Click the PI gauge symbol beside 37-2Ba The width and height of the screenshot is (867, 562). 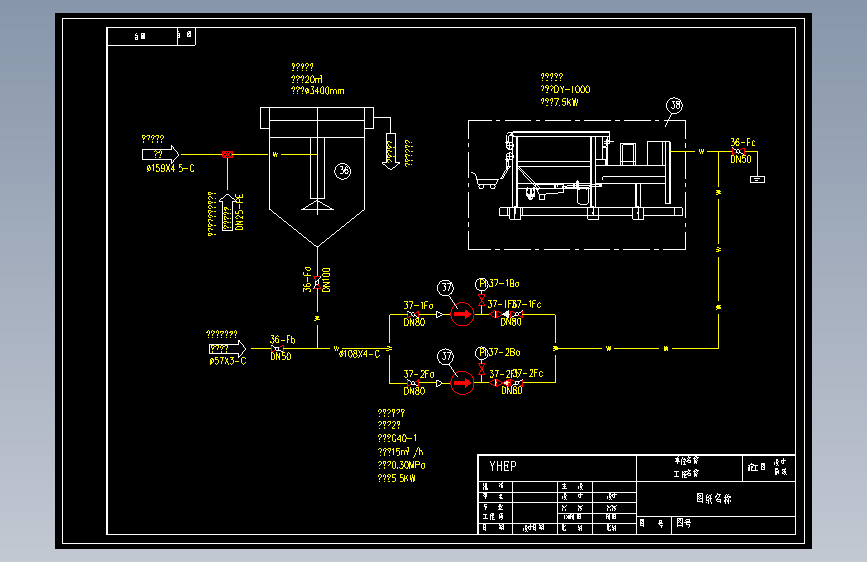coord(482,353)
